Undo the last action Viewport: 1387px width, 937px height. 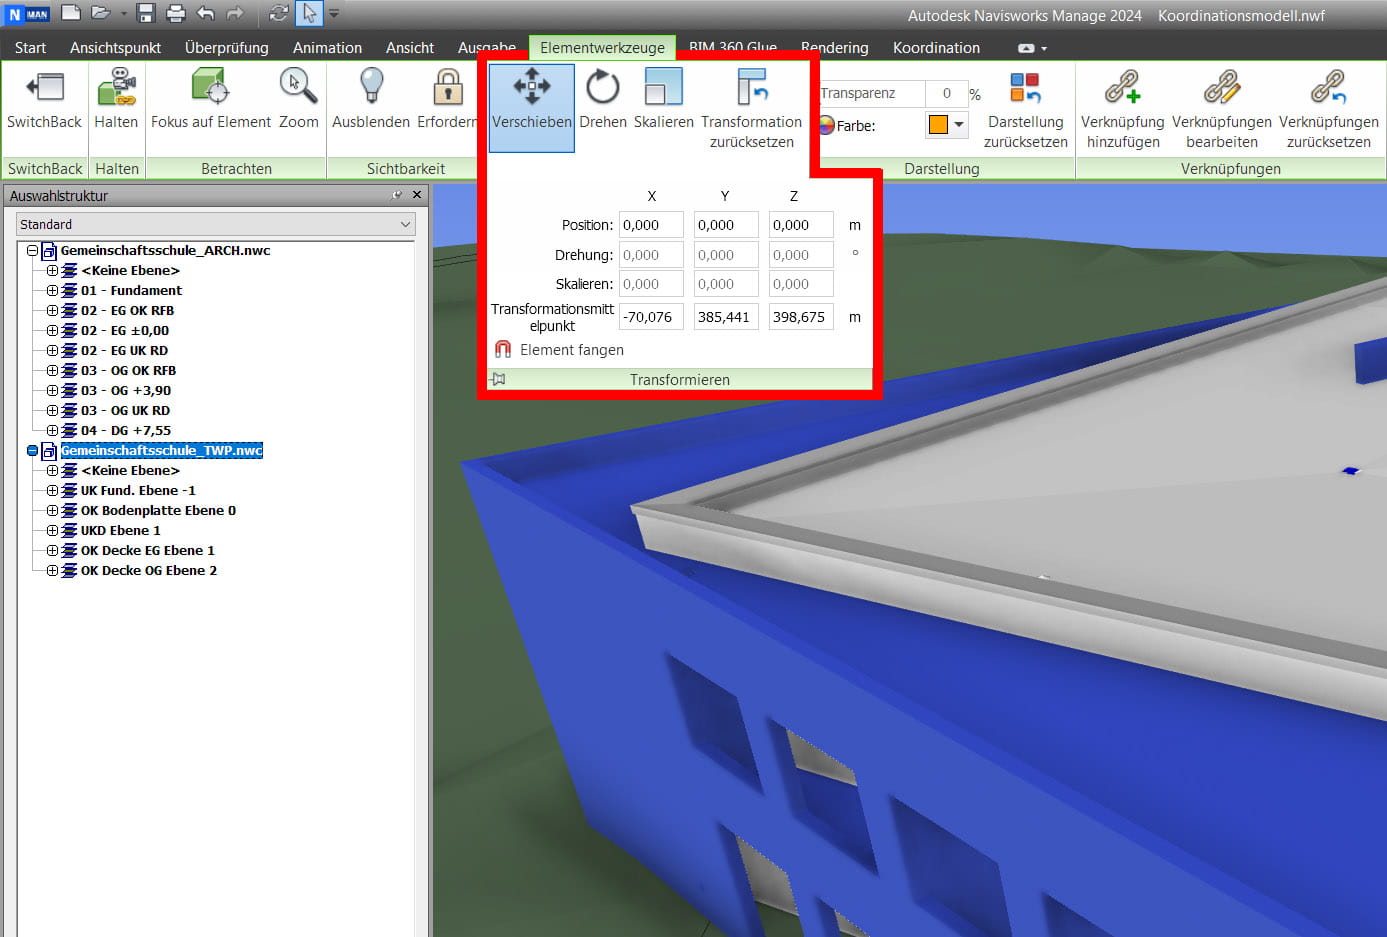[206, 13]
